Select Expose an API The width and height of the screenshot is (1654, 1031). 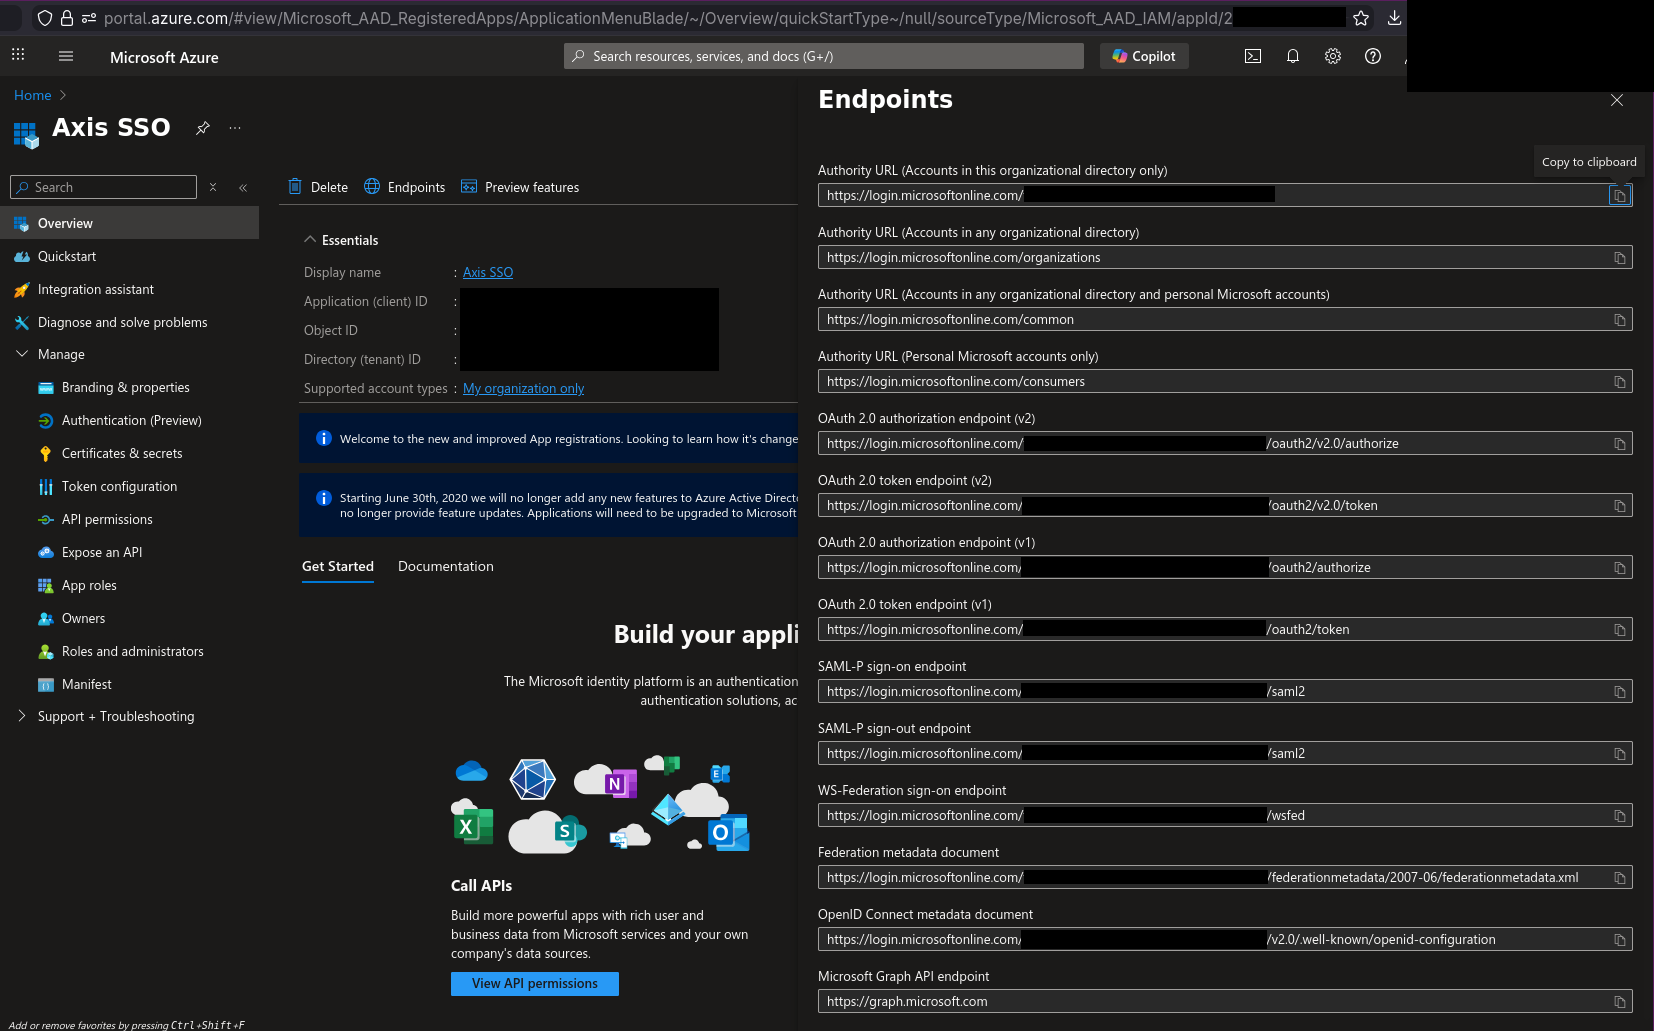[101, 552]
